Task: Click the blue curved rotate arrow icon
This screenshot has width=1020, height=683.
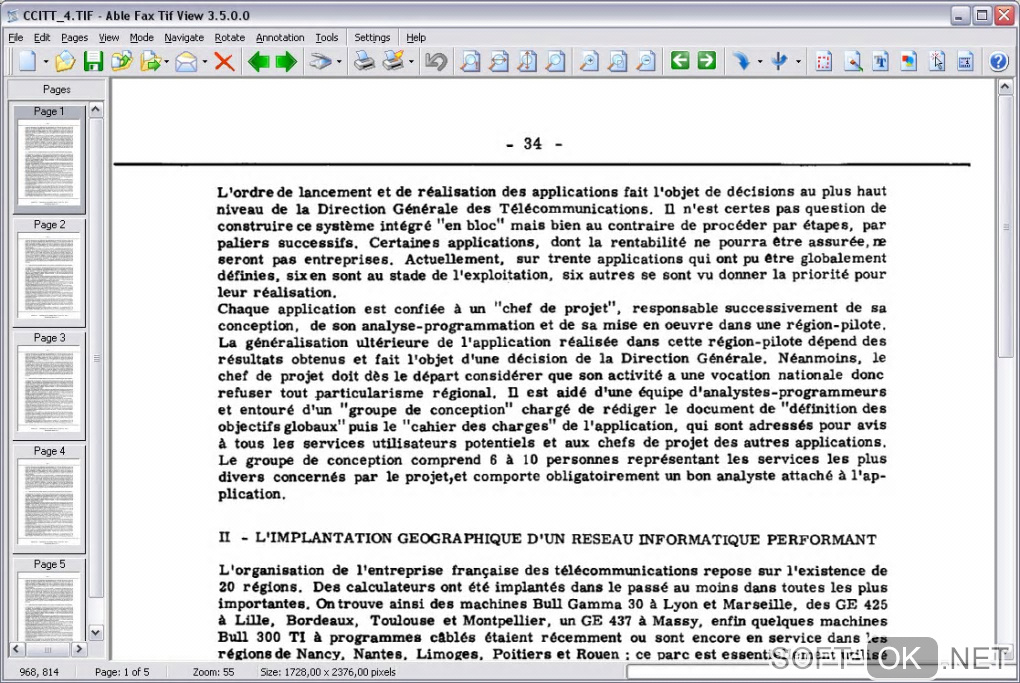Action: (x=741, y=62)
